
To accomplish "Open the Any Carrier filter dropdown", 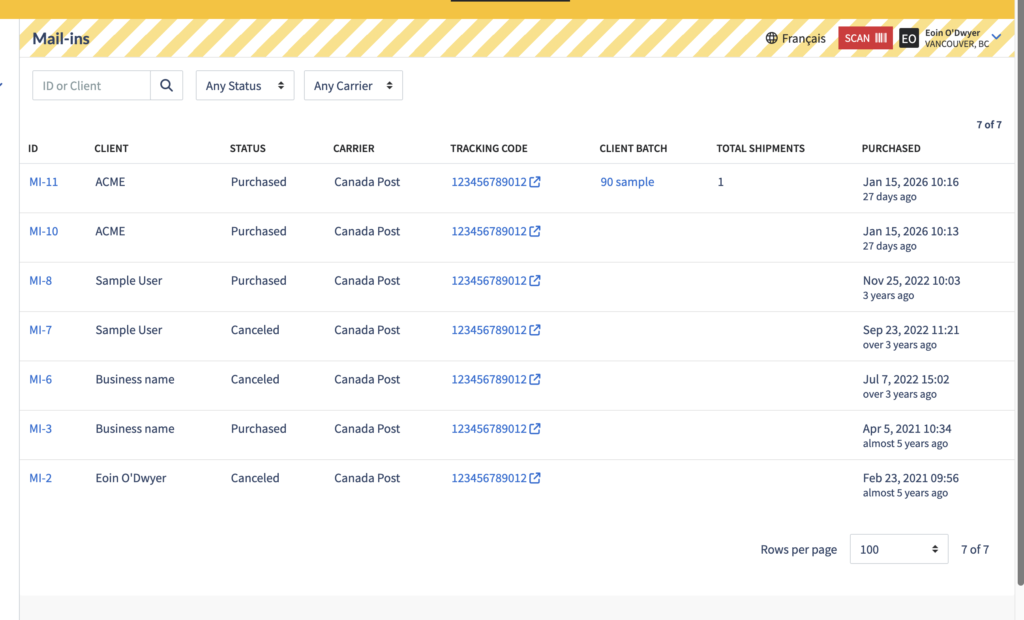I will (x=353, y=86).
